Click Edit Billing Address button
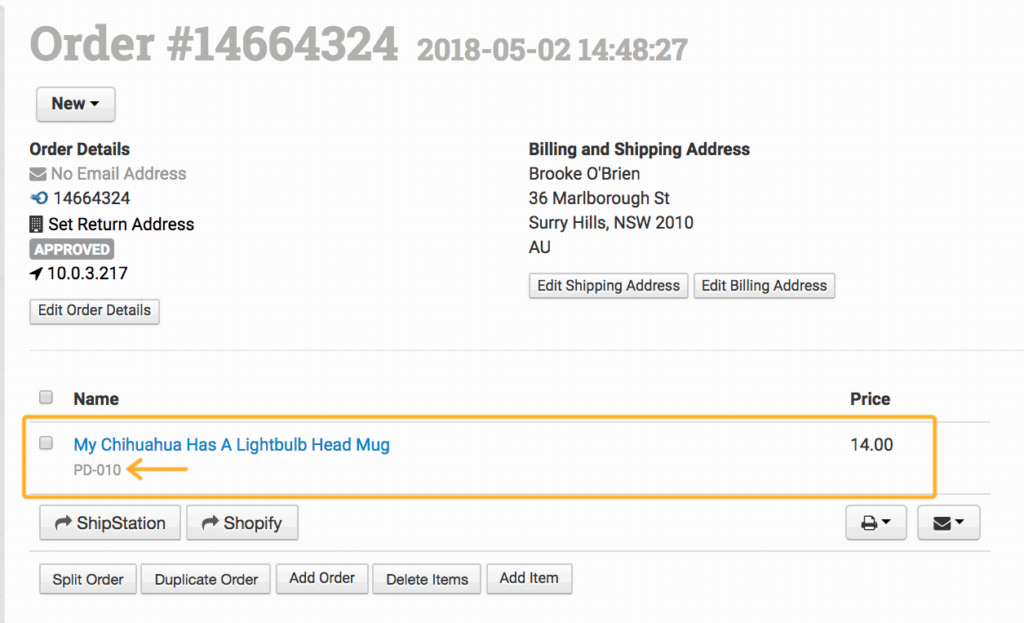 (764, 285)
